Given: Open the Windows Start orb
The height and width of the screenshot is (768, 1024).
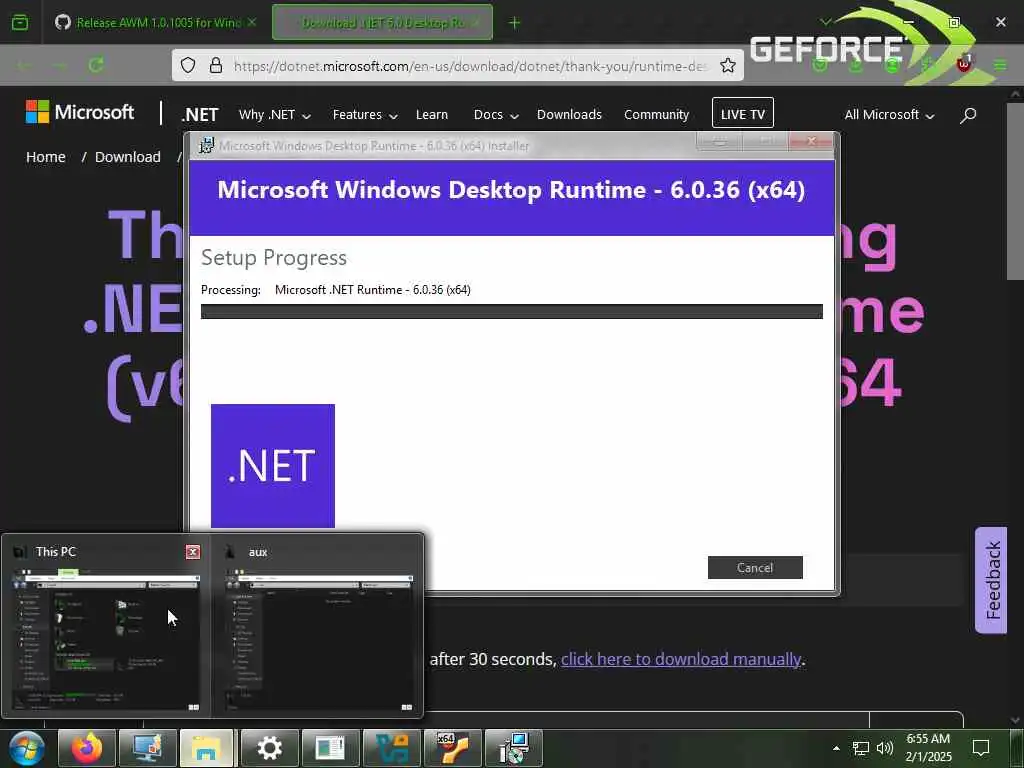Looking at the screenshot, I should (x=27, y=748).
